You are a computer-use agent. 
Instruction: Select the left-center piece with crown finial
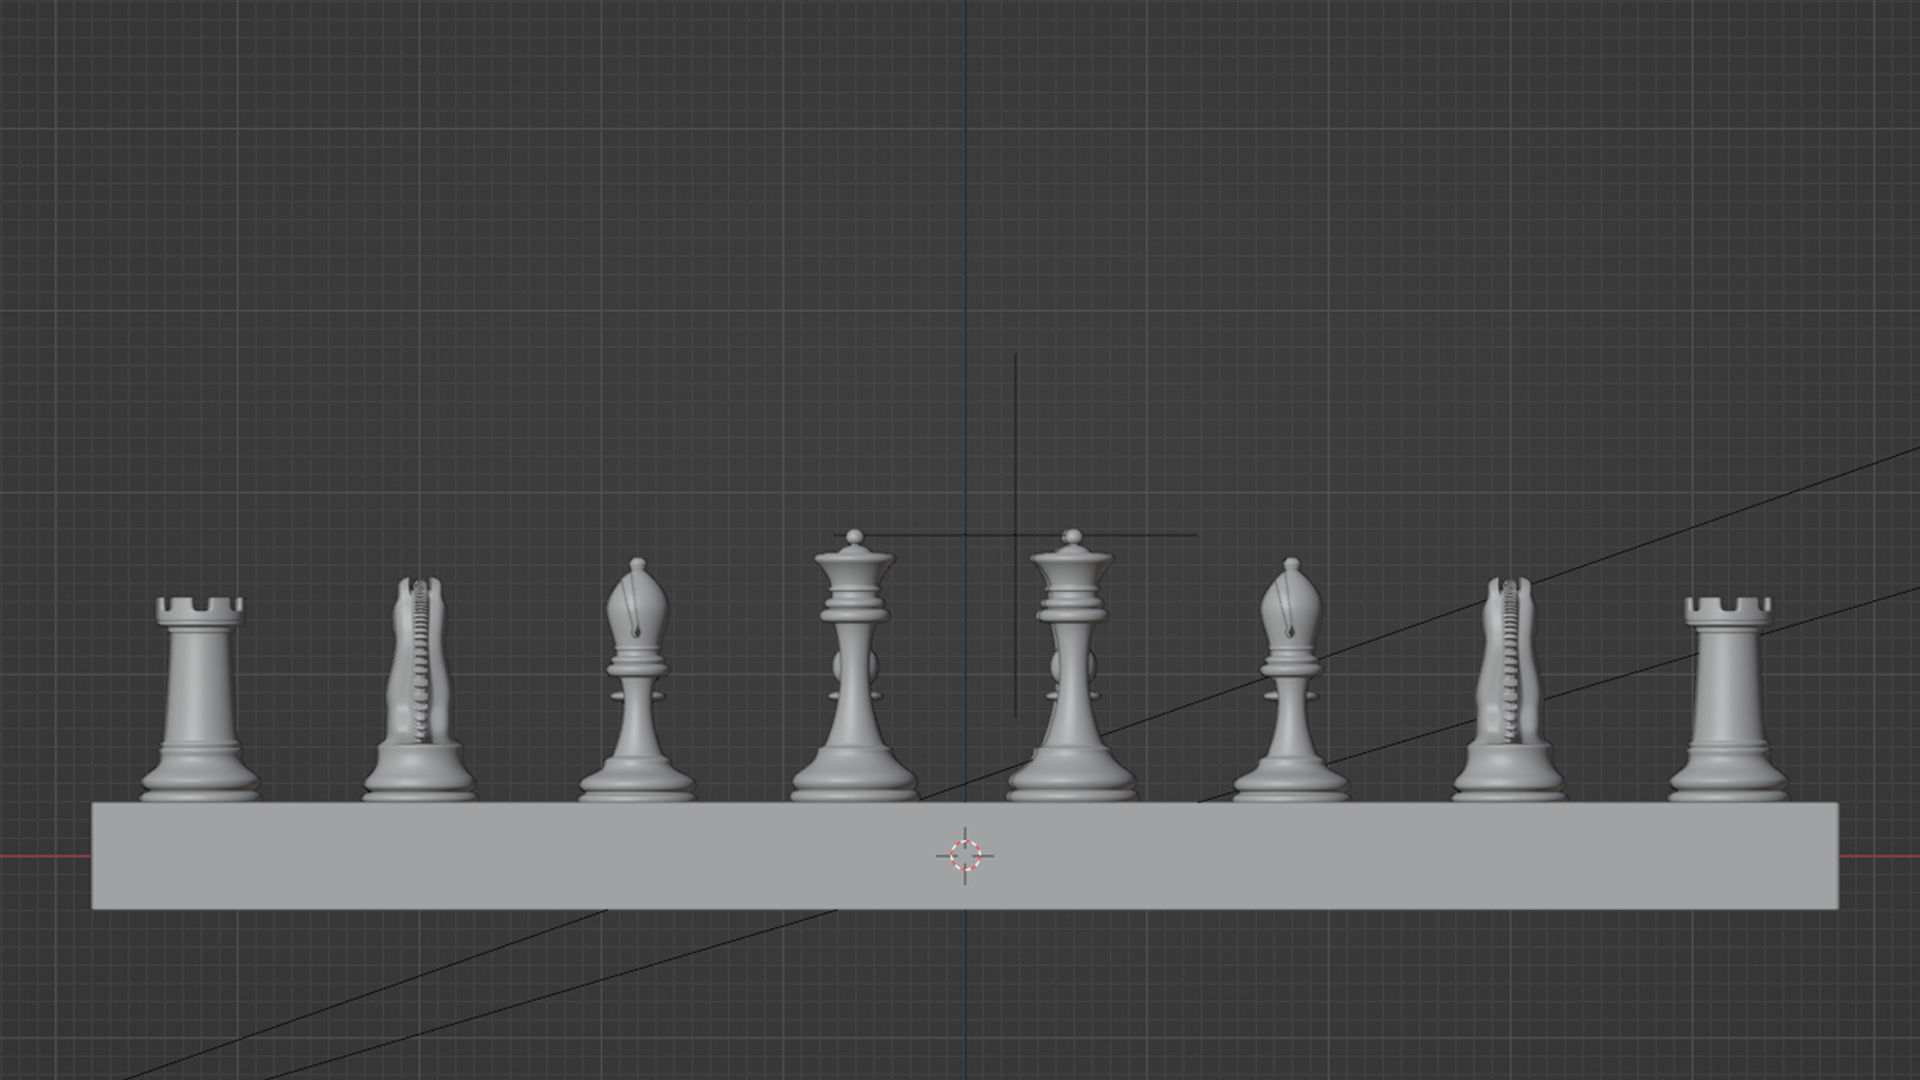click(854, 665)
